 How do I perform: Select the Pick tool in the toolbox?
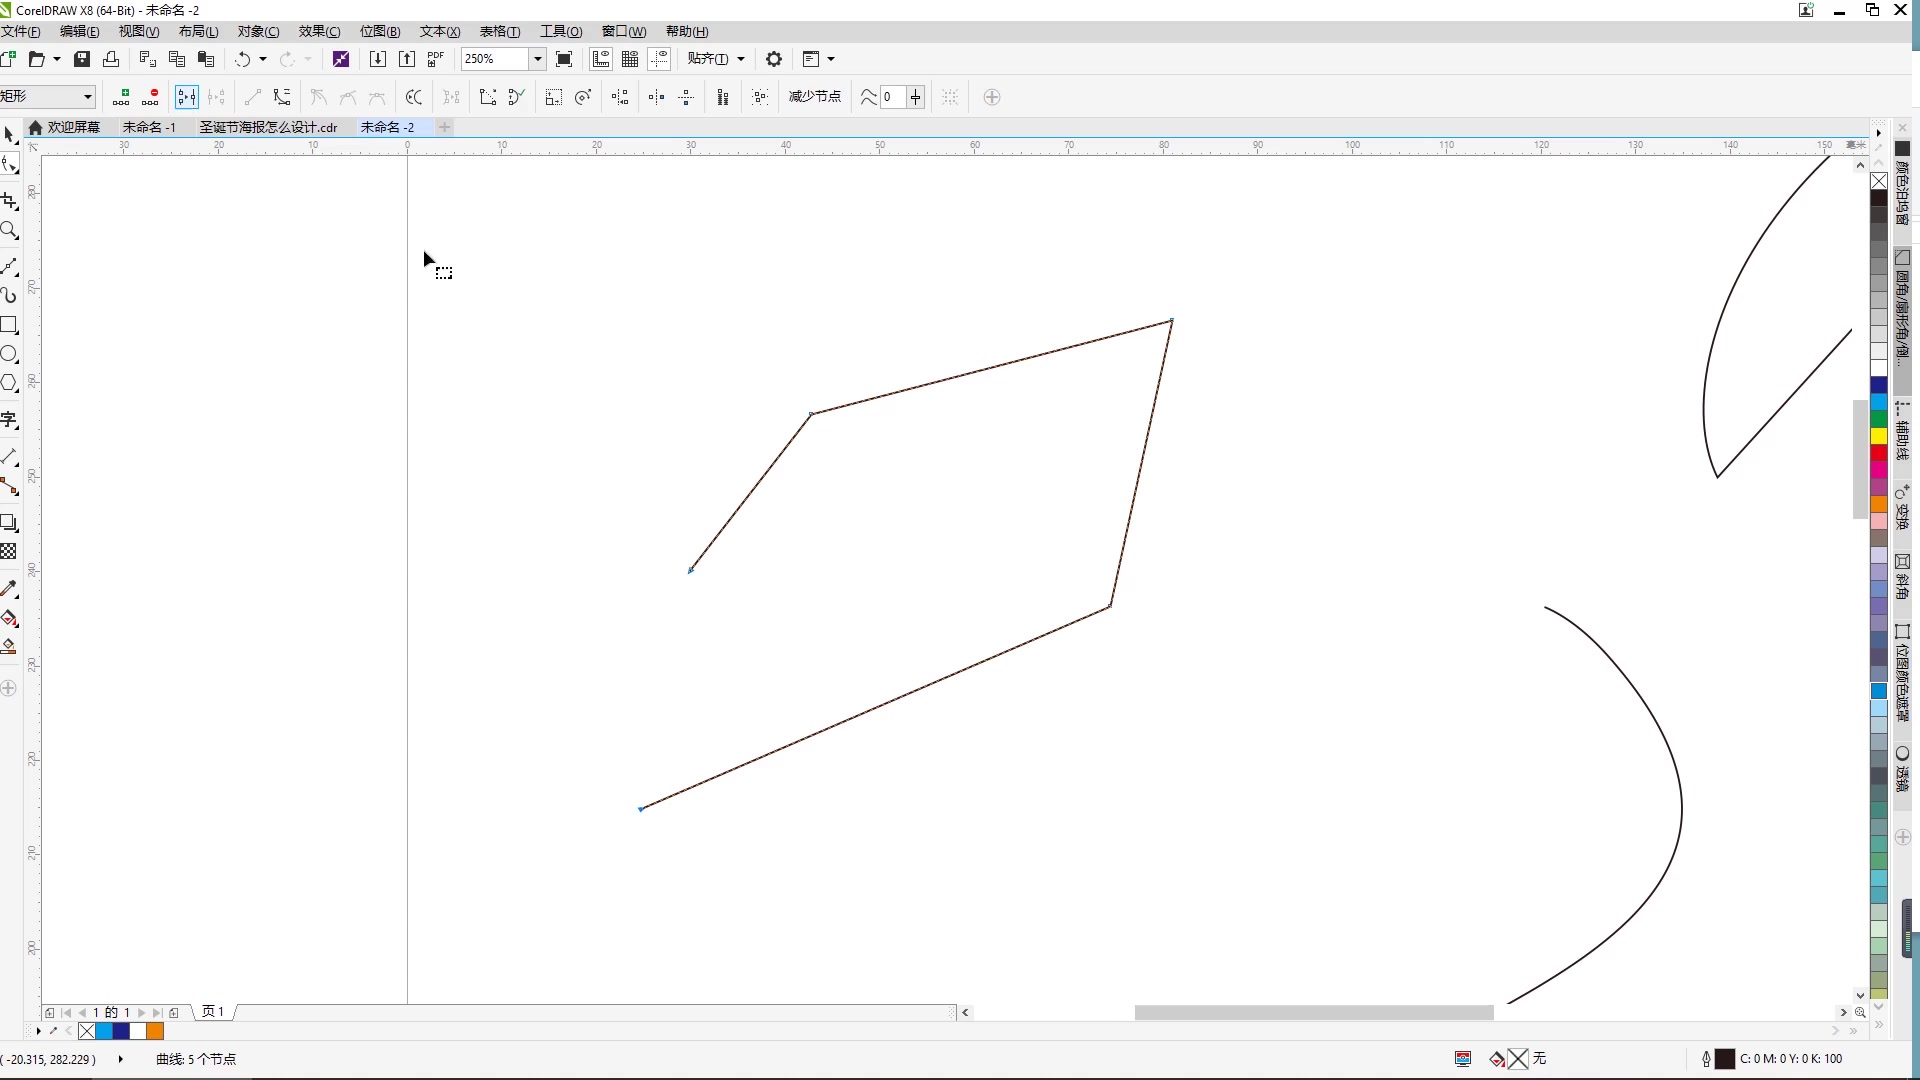[x=9, y=134]
